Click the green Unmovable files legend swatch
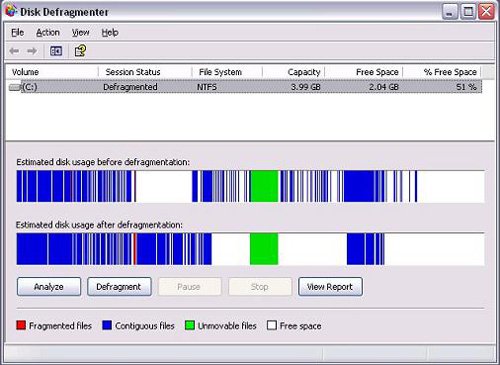The width and height of the screenshot is (500, 365). pos(190,325)
